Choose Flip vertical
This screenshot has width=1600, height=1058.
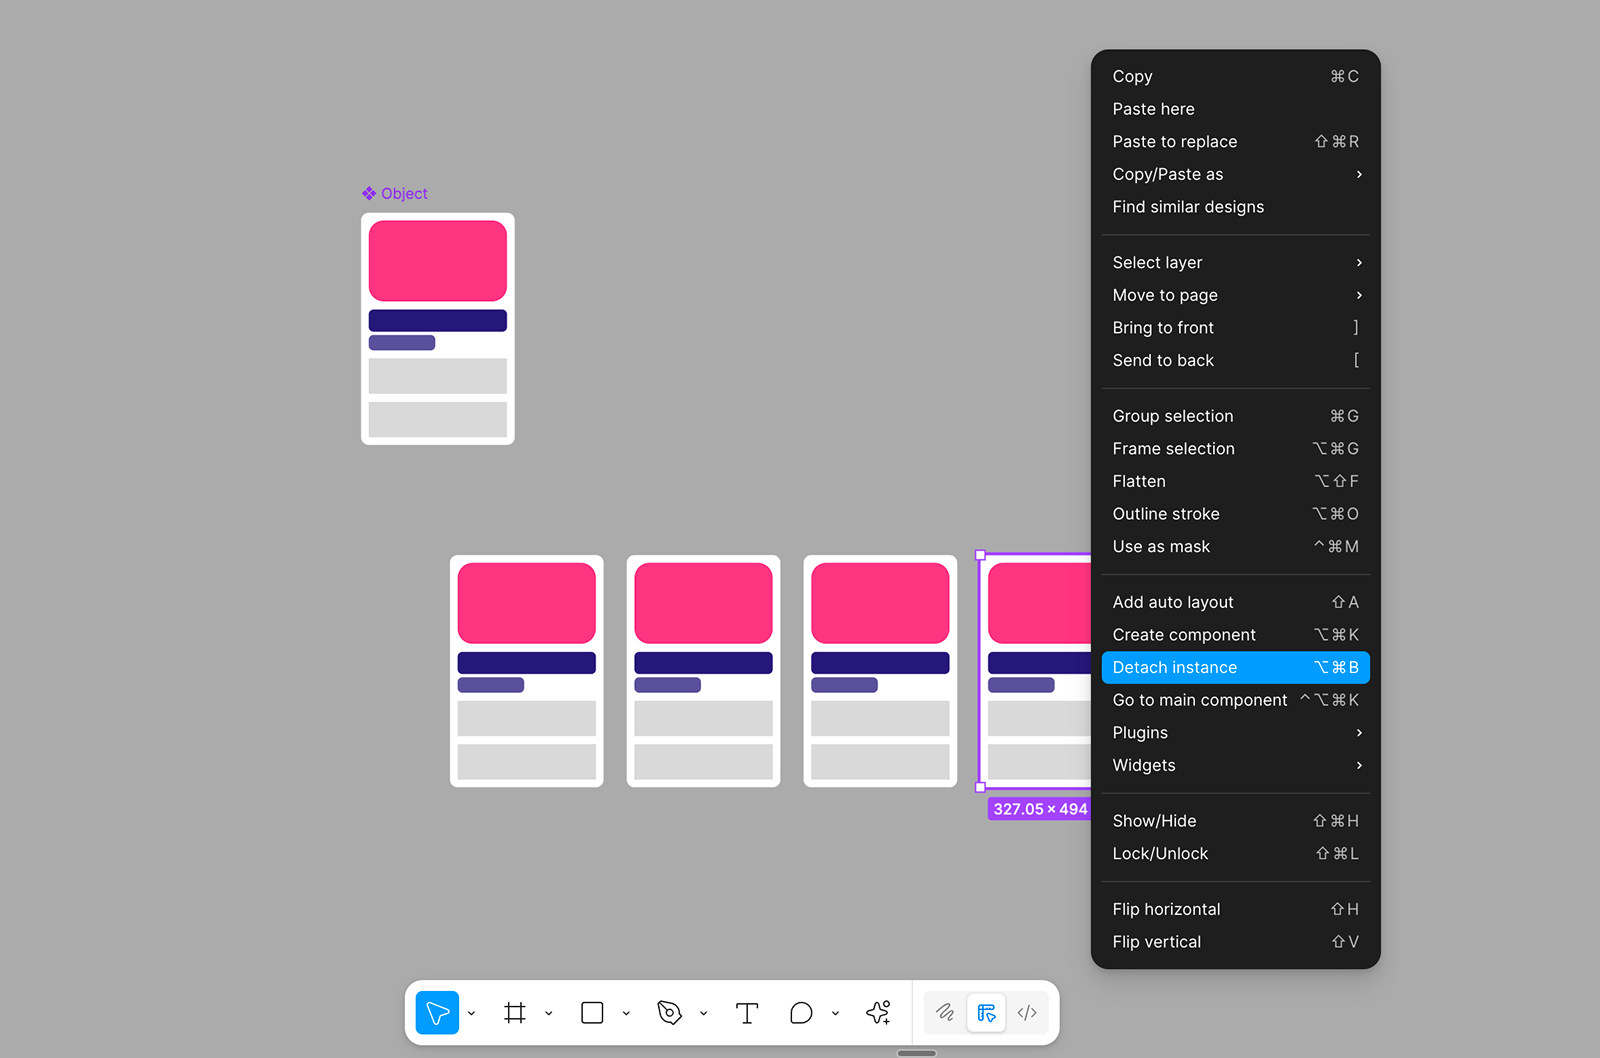click(1235, 942)
